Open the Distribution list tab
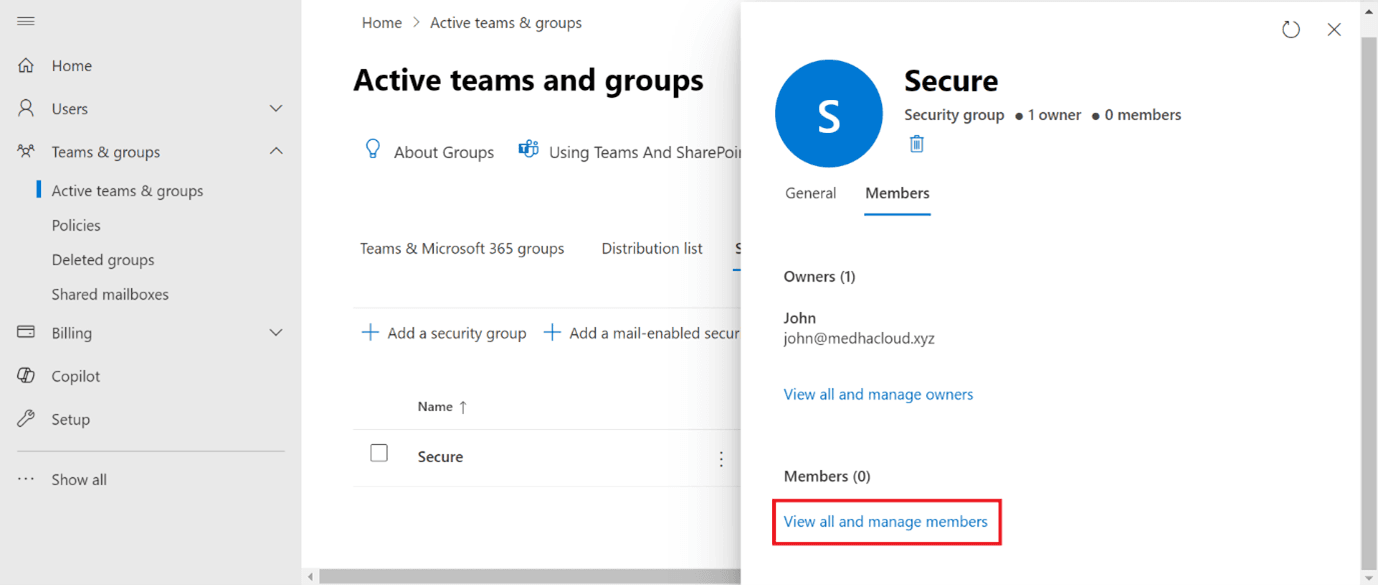Viewport: 1378px width, 585px height. [x=651, y=248]
